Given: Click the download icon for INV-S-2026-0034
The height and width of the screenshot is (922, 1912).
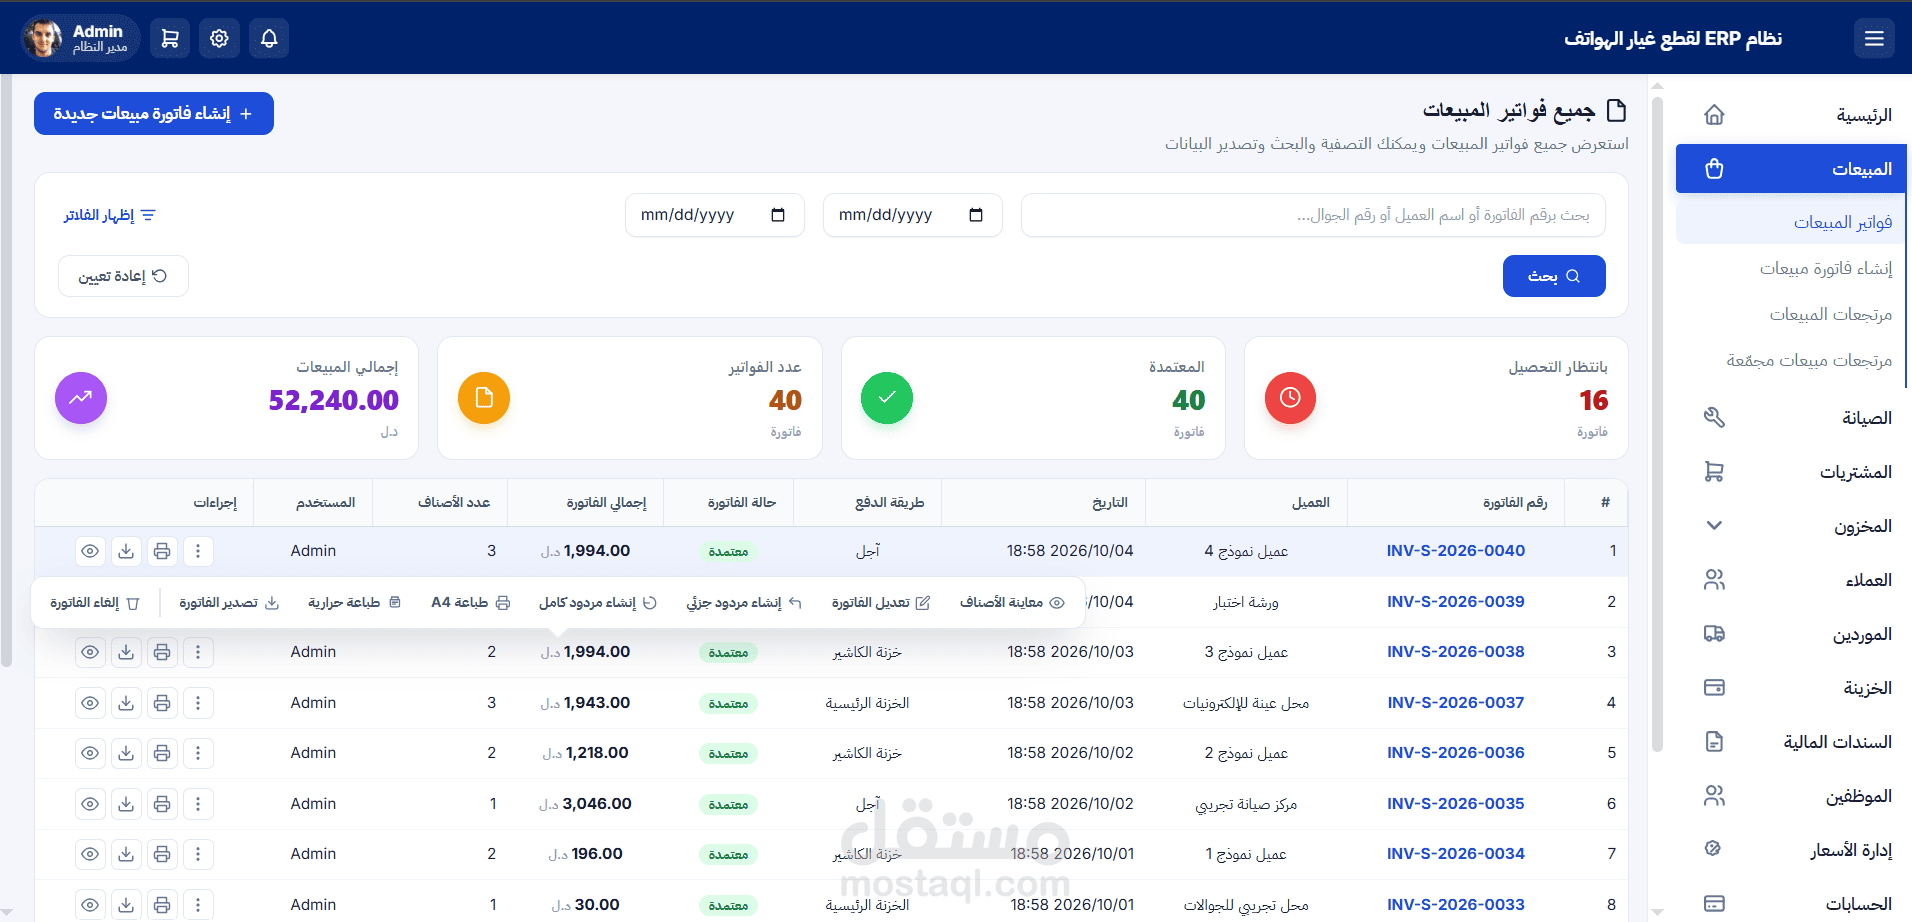Looking at the screenshot, I should tap(126, 854).
